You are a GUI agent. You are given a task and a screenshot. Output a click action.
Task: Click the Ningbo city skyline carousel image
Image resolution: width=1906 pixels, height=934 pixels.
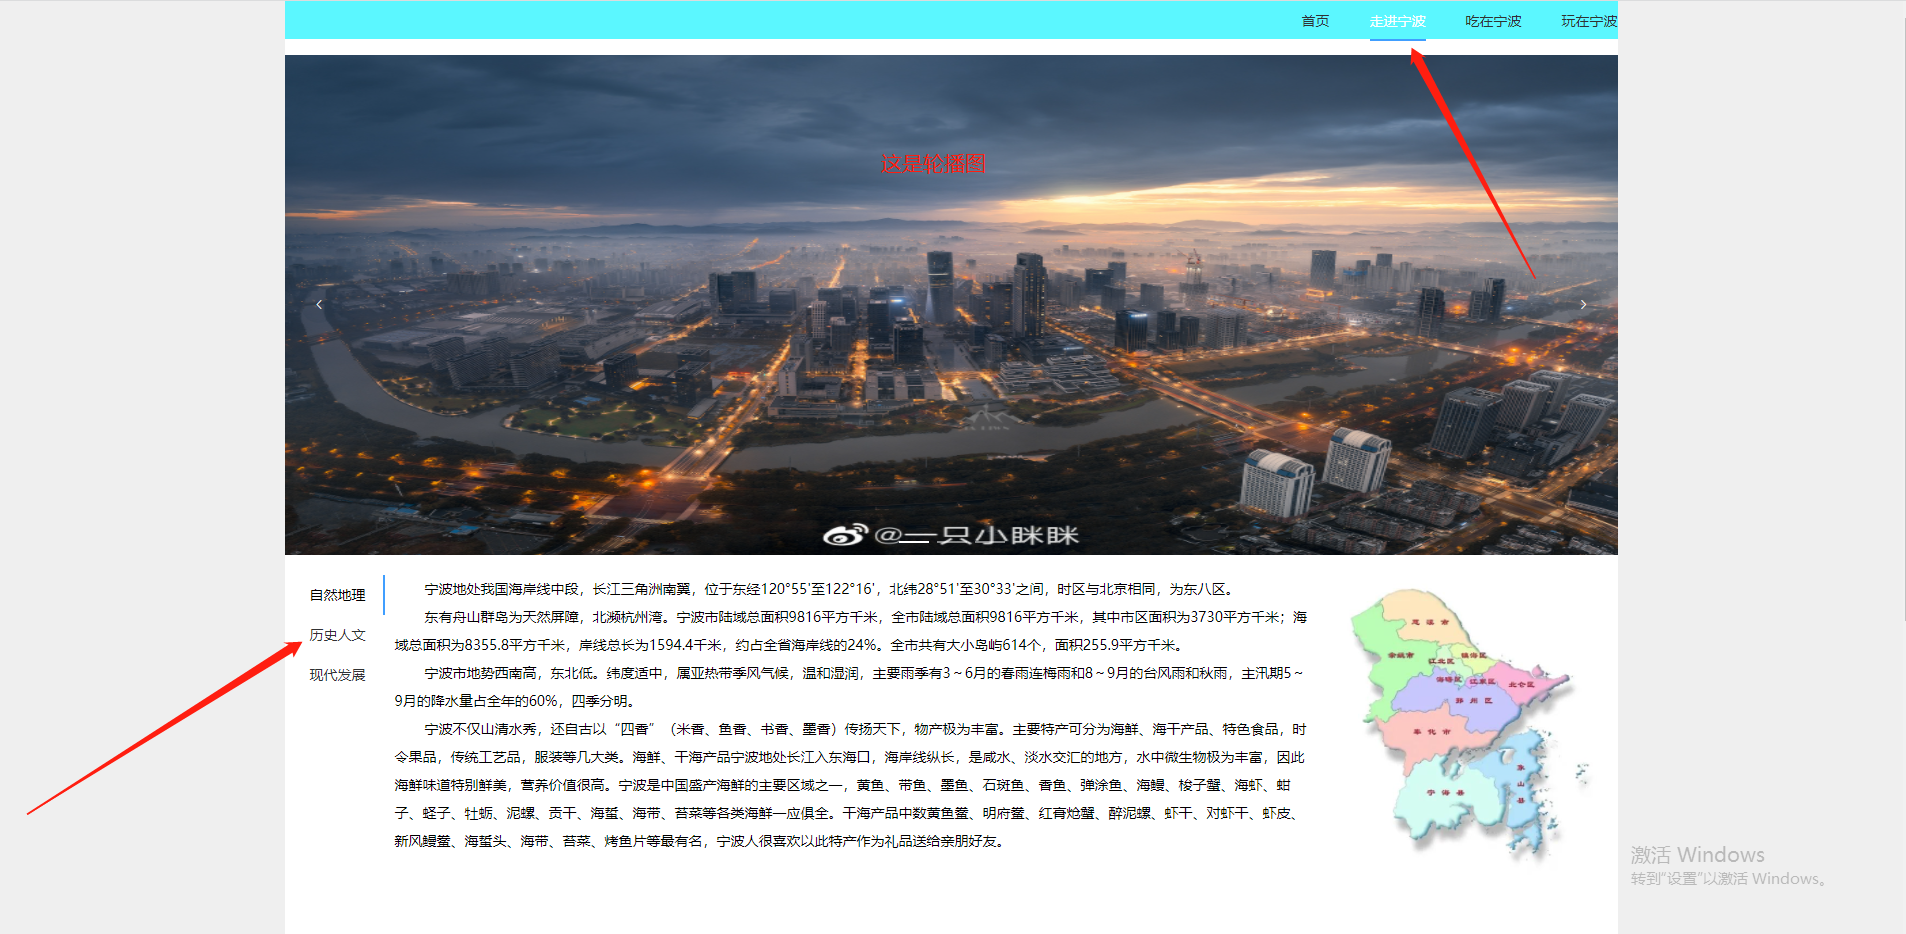click(951, 304)
